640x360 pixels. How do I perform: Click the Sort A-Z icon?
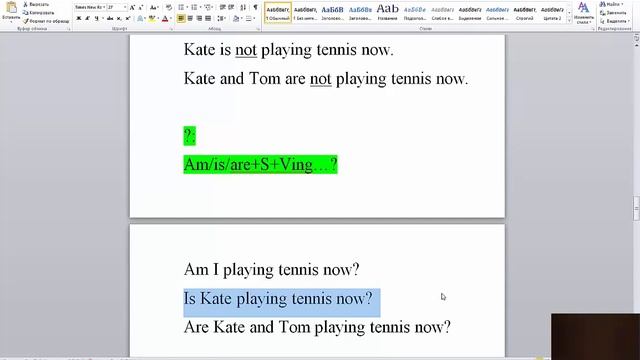[243, 7]
